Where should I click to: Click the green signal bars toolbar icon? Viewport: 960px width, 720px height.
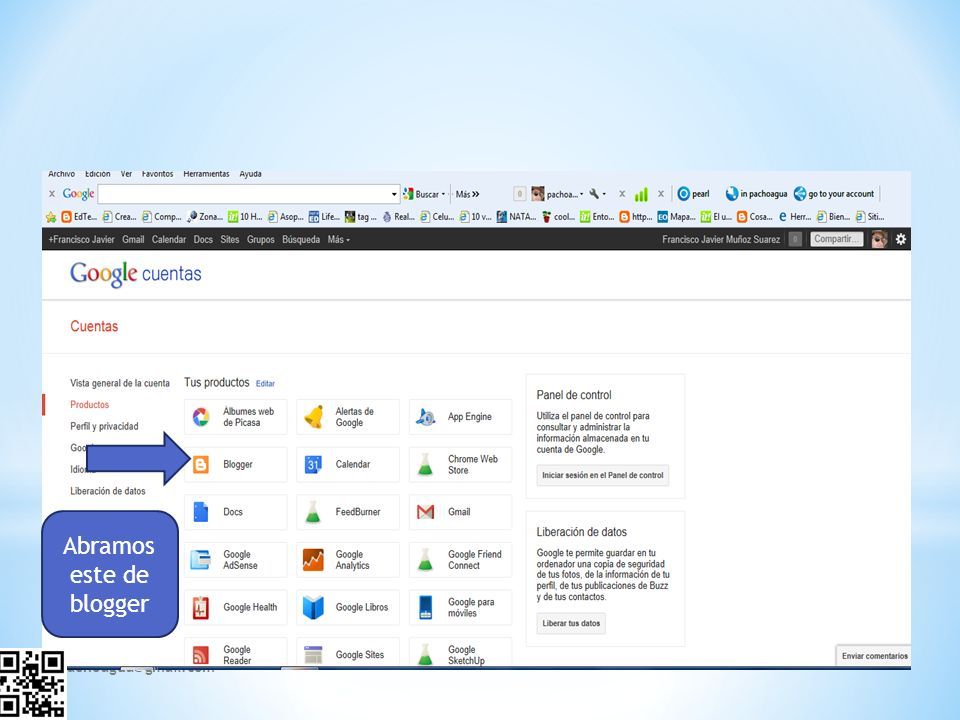641,194
